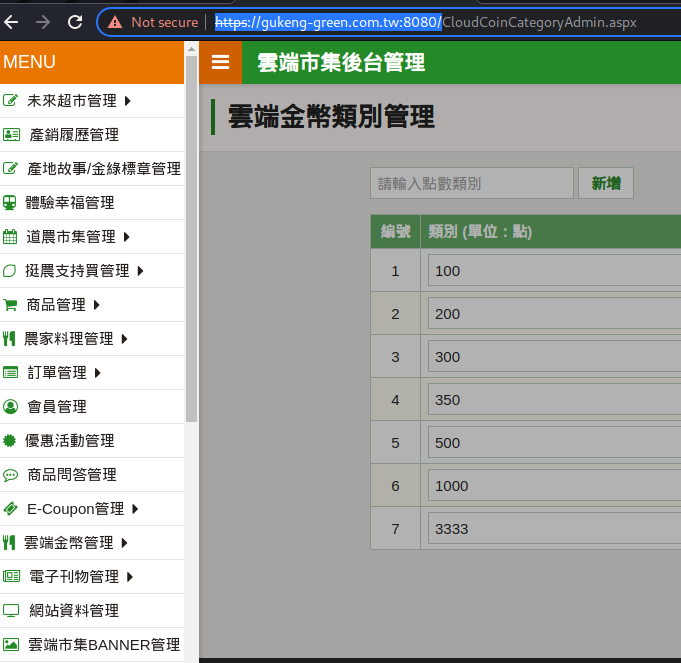This screenshot has width=681, height=663.
Task: Click the monitor icon beside 網站資料管理
Action: pos(11,611)
